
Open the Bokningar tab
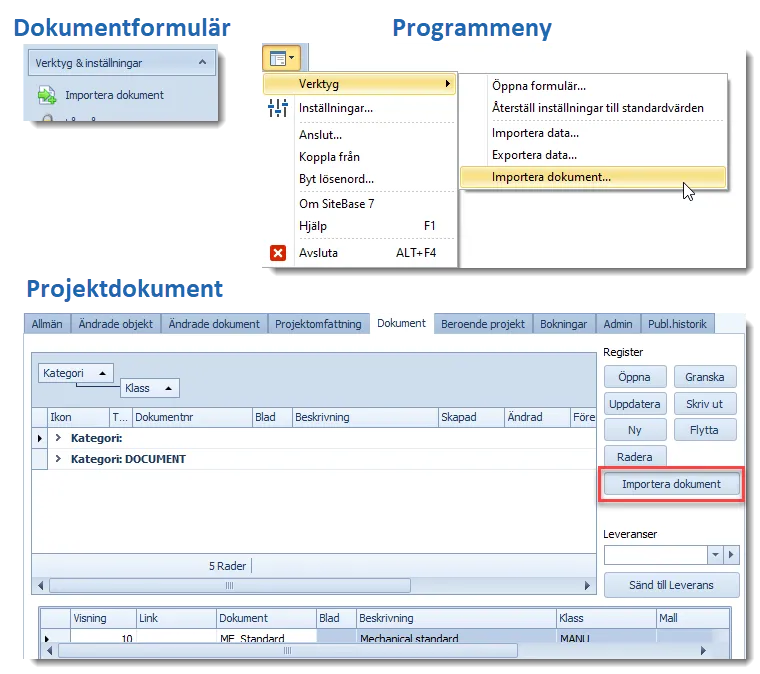click(563, 324)
